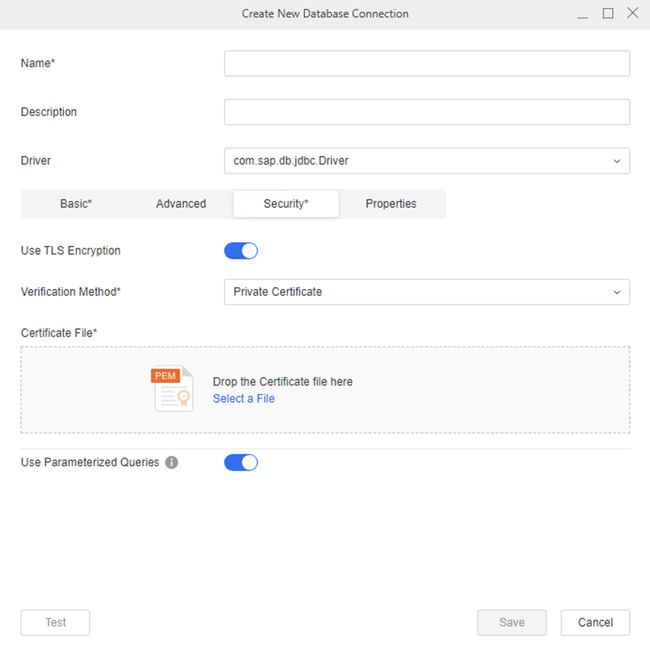The width and height of the screenshot is (650, 657).
Task: Click the Select a File link
Action: [x=244, y=399]
